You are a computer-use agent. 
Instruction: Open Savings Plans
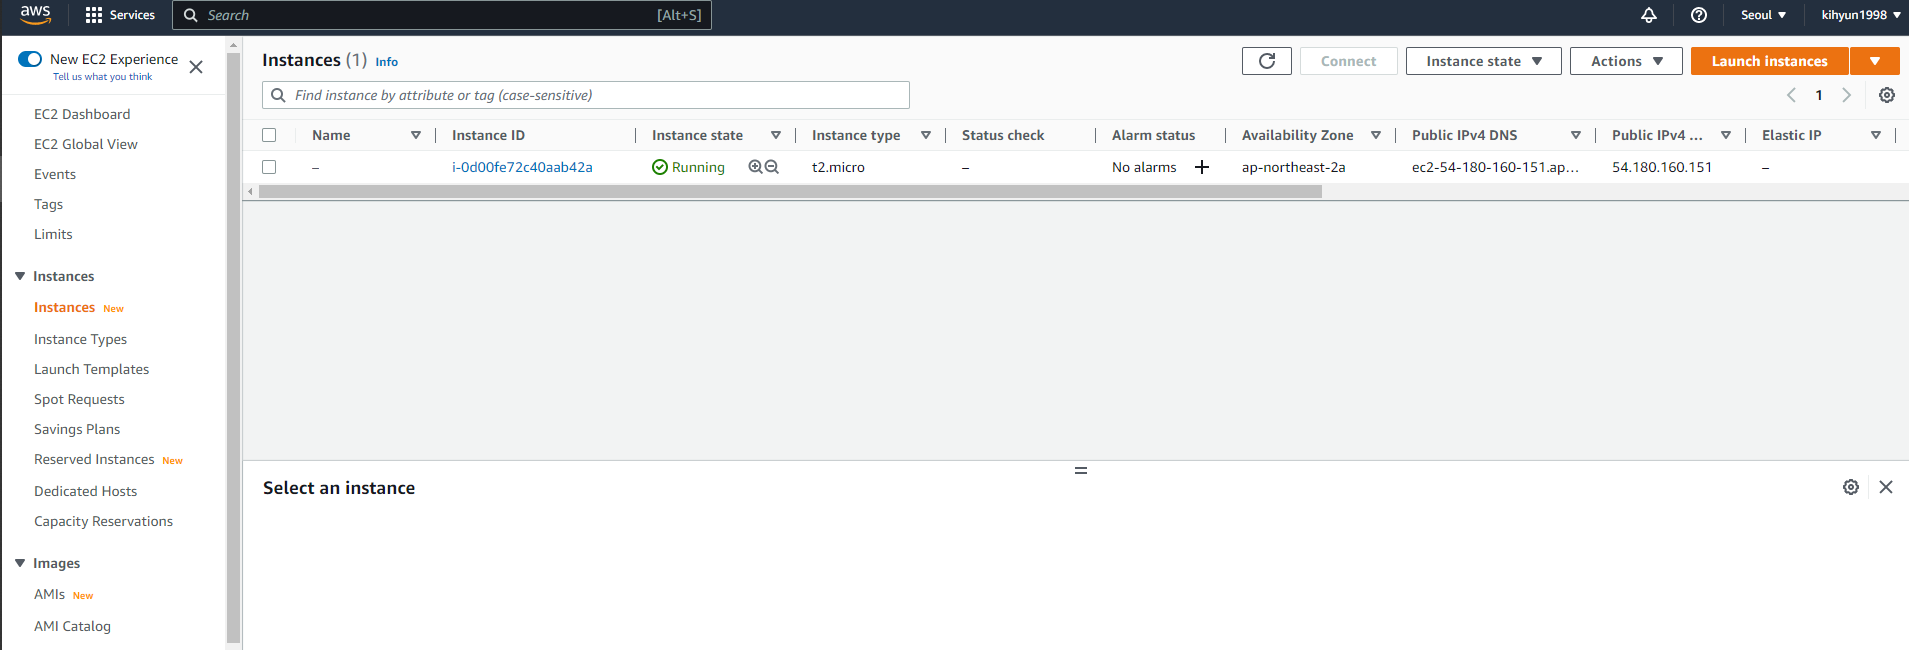pos(77,429)
